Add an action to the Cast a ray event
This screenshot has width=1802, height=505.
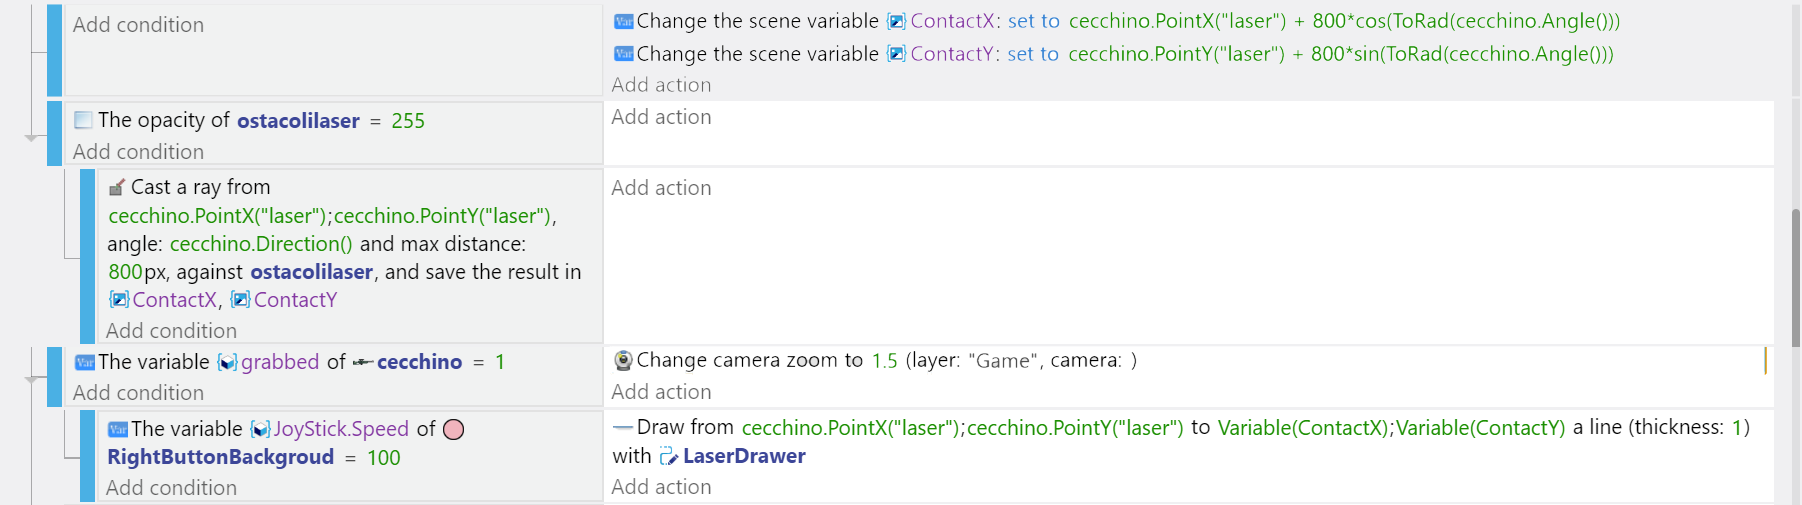point(661,188)
